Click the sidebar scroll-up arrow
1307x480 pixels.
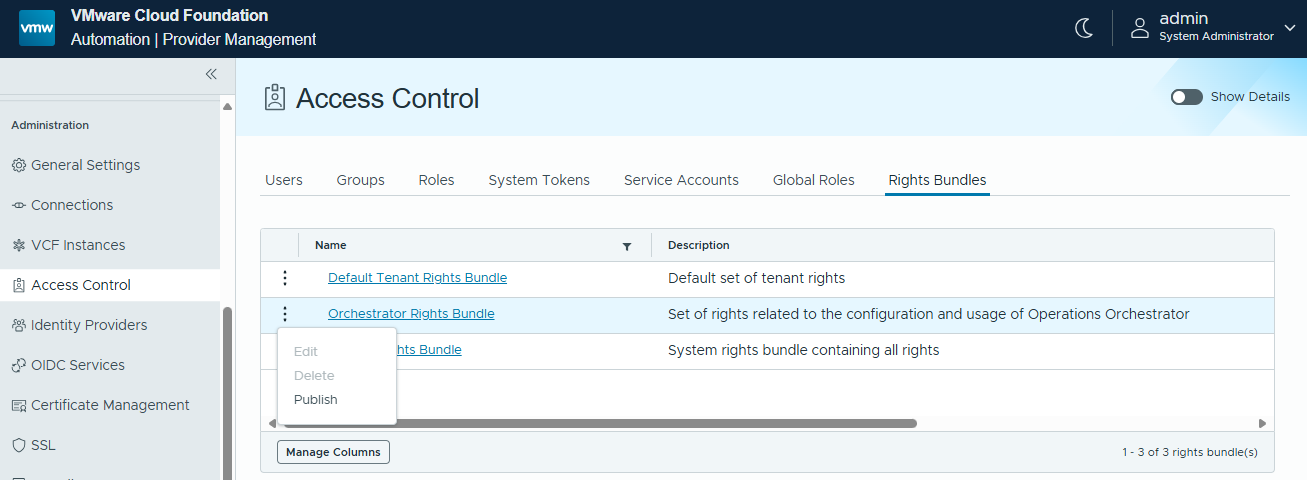[x=227, y=106]
